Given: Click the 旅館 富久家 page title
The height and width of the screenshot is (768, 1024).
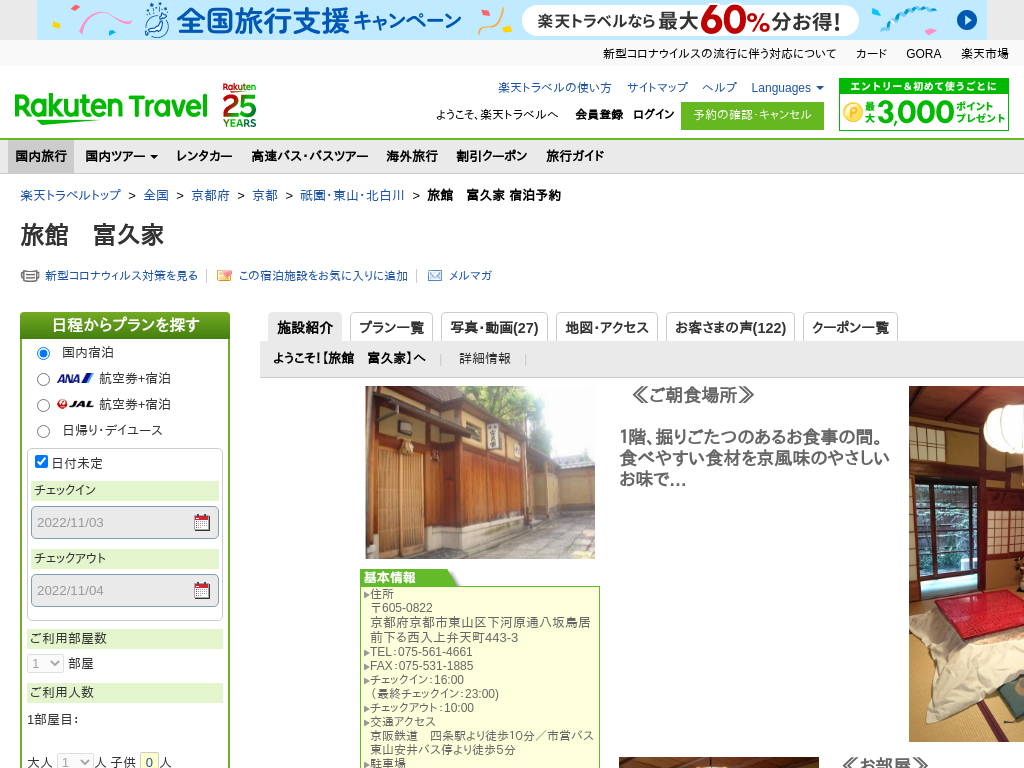Looking at the screenshot, I should [x=92, y=235].
